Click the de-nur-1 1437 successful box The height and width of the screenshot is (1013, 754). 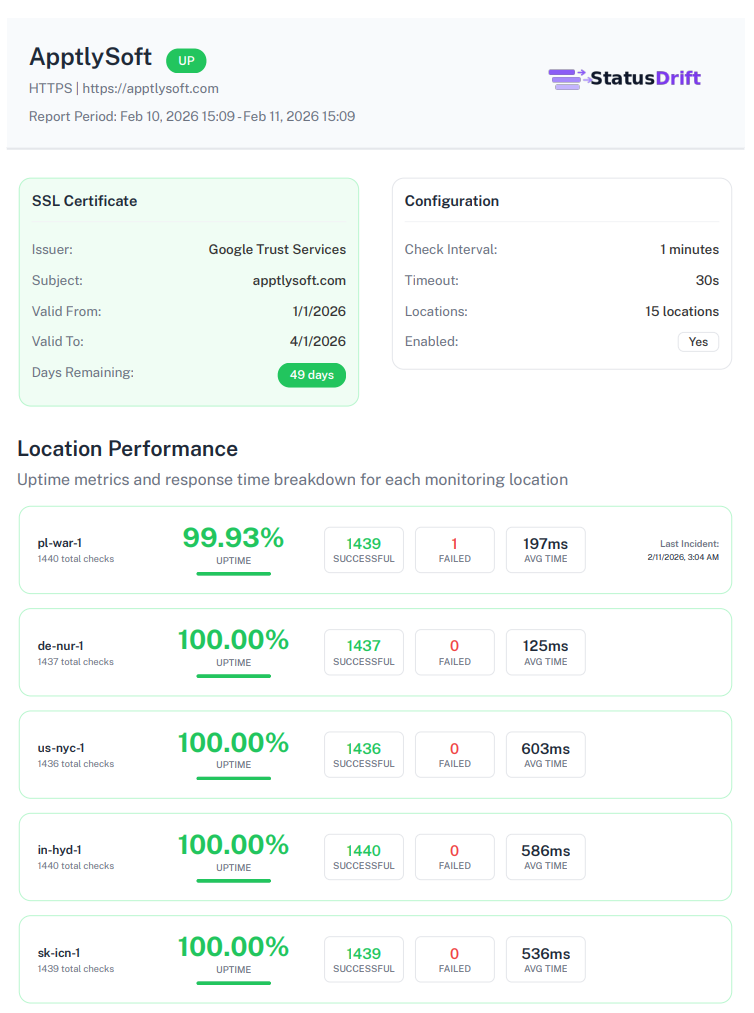(364, 652)
